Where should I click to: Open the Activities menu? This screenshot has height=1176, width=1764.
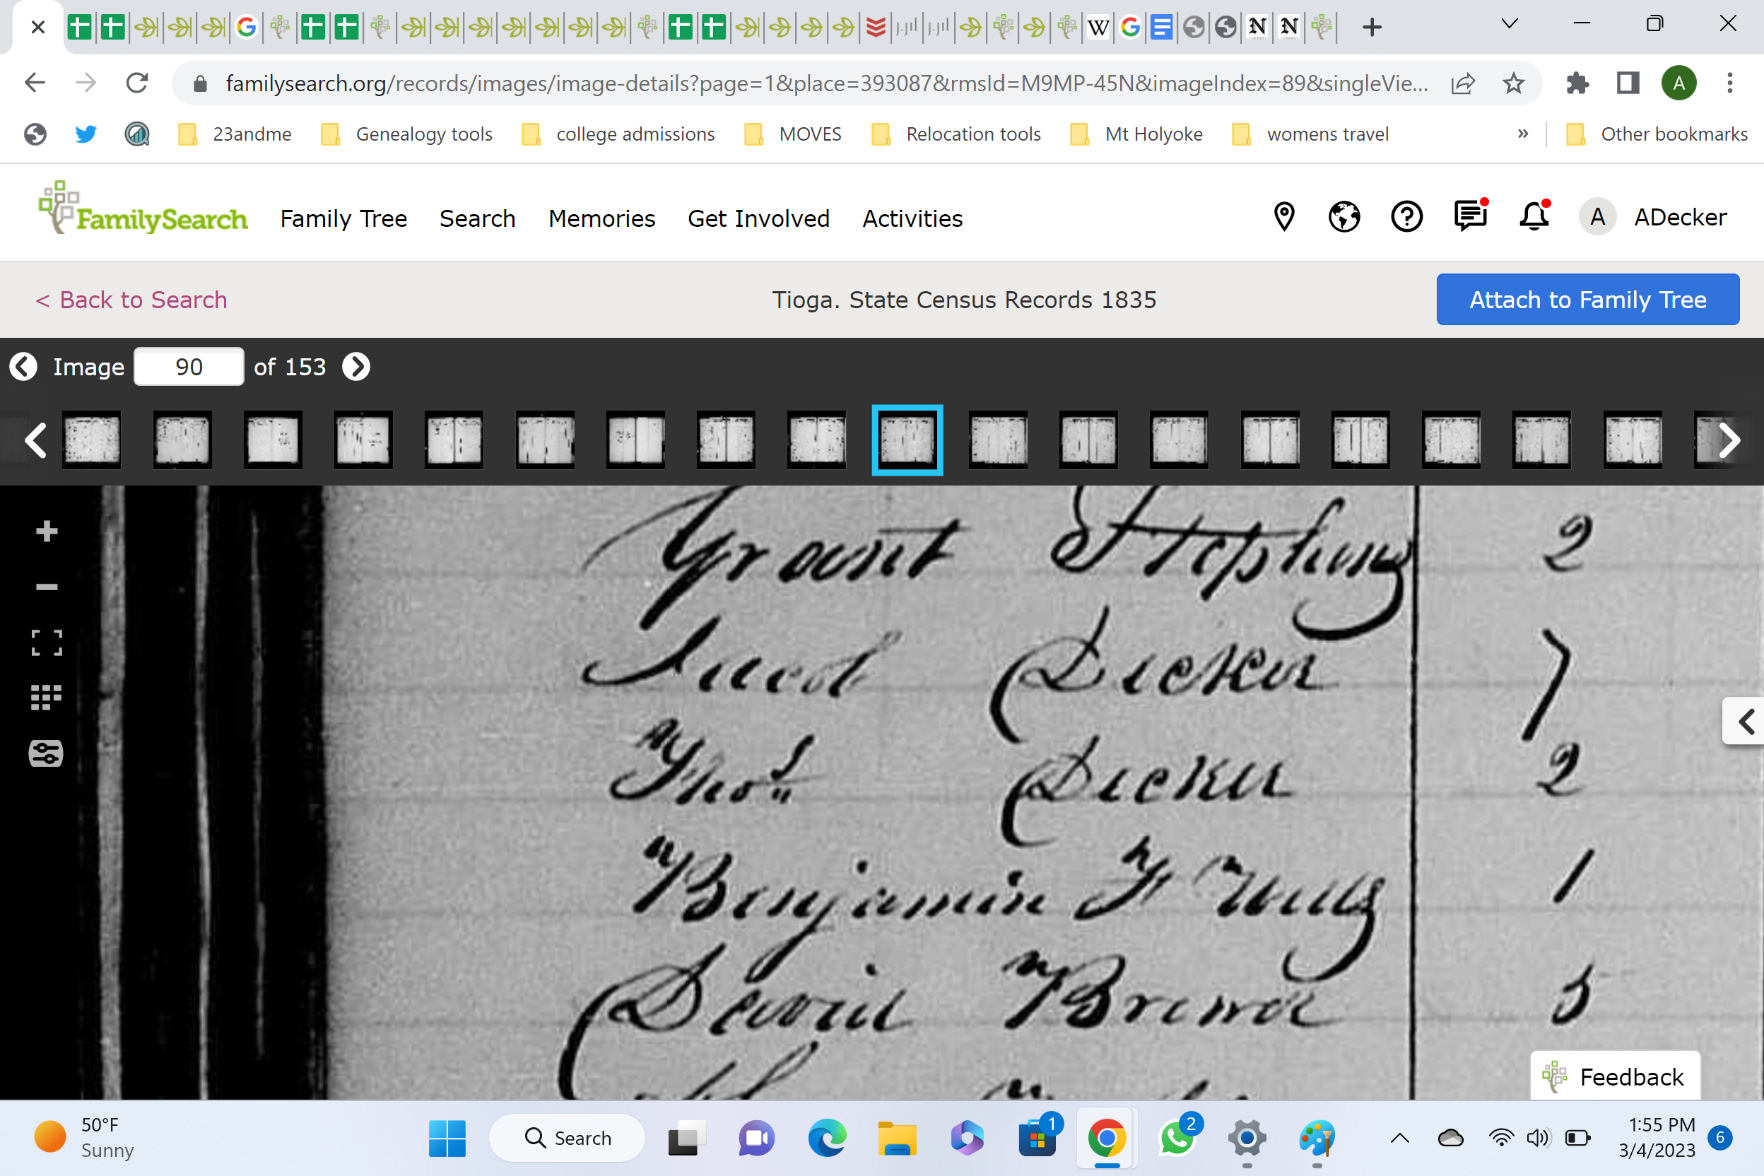[x=913, y=219]
